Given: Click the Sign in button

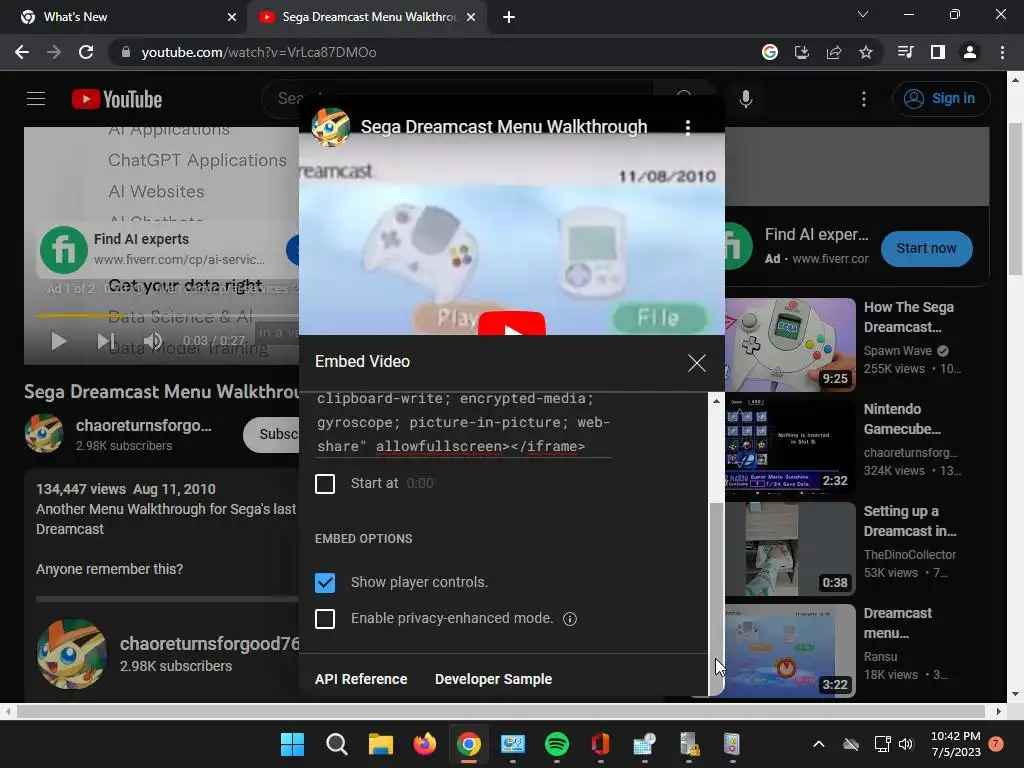Looking at the screenshot, I should [941, 99].
